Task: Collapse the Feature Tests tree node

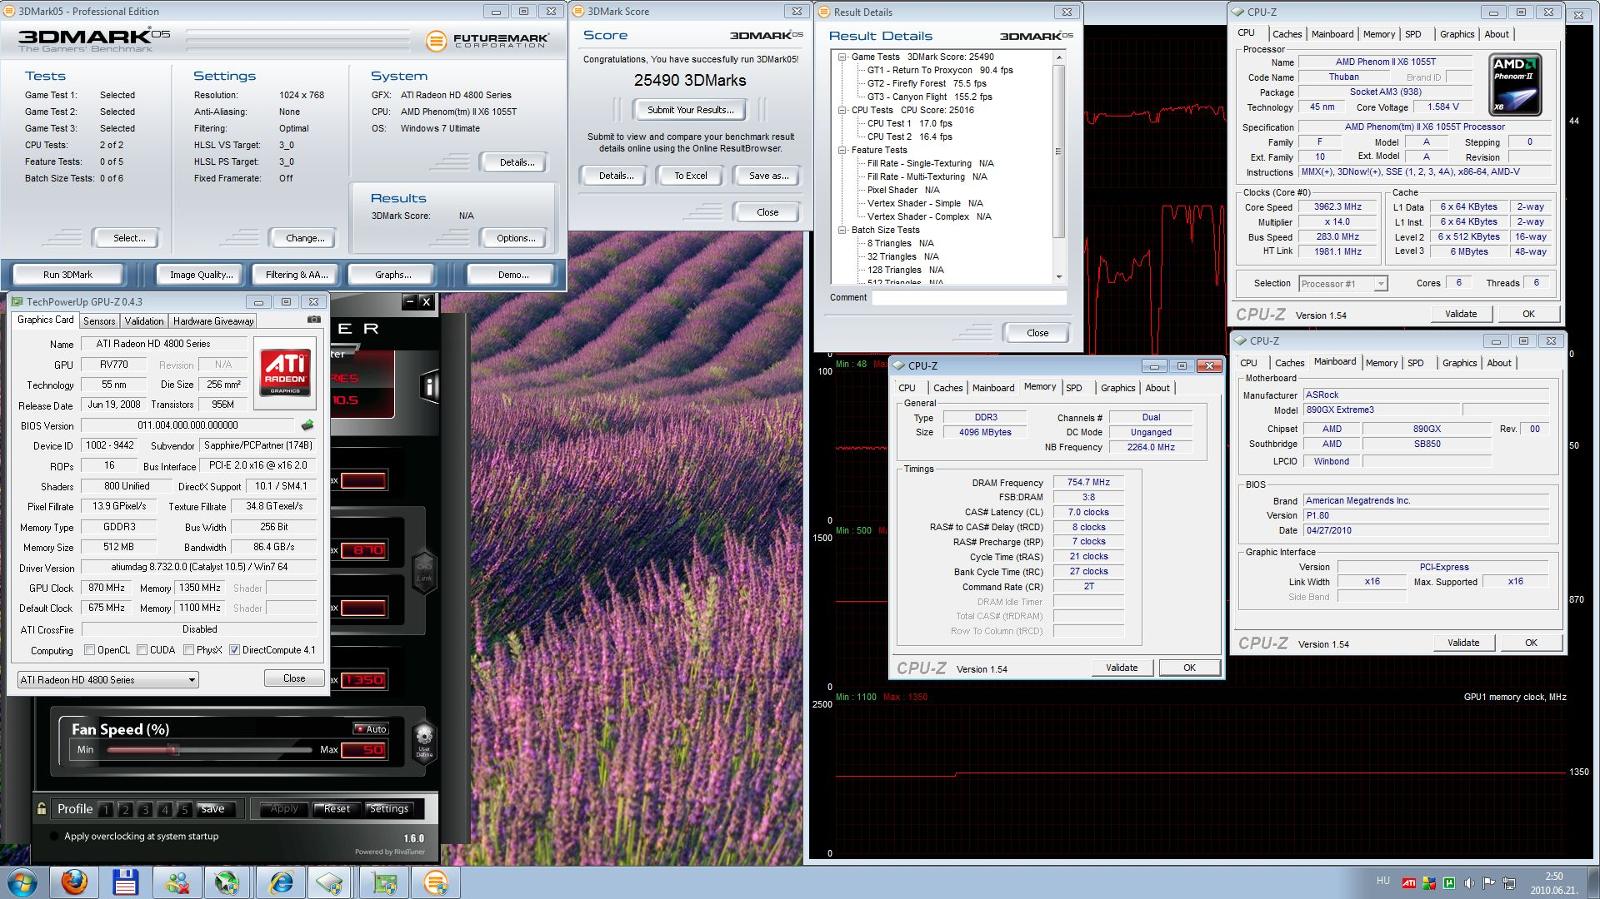Action: [842, 150]
